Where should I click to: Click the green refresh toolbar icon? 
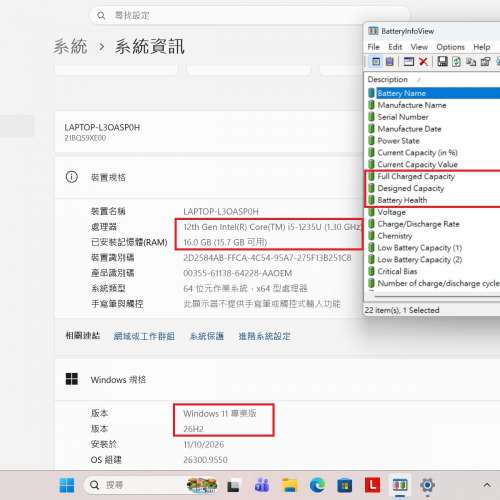[x=456, y=61]
